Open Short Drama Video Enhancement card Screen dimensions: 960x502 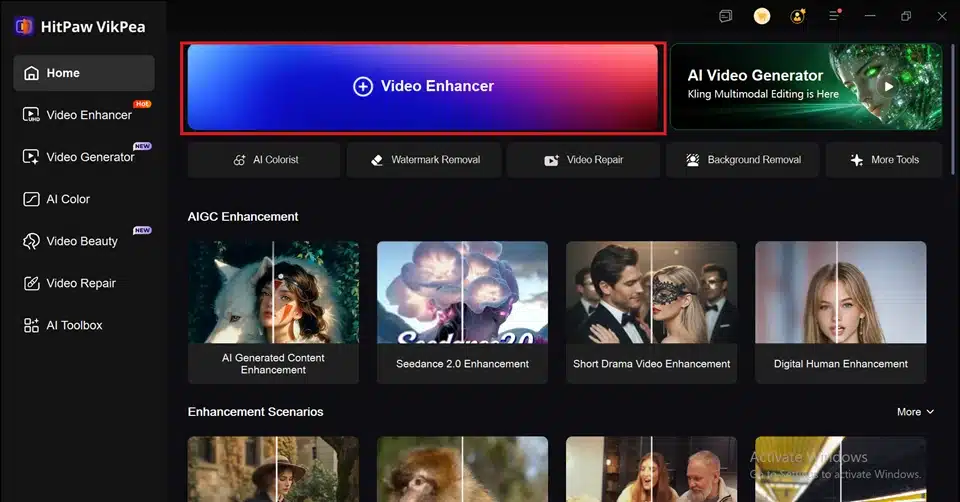[x=651, y=312]
